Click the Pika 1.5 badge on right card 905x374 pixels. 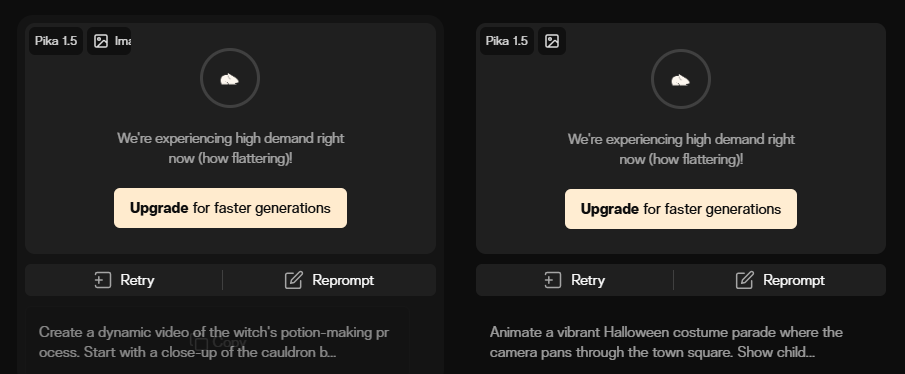[507, 41]
